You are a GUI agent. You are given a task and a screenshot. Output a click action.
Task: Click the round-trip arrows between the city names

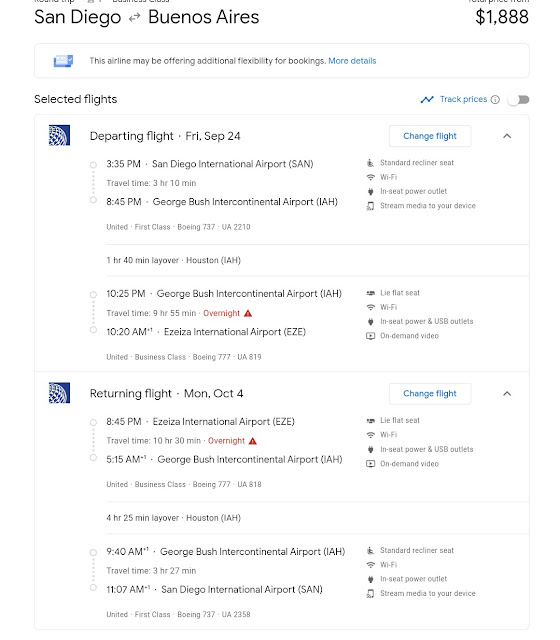click(135, 17)
